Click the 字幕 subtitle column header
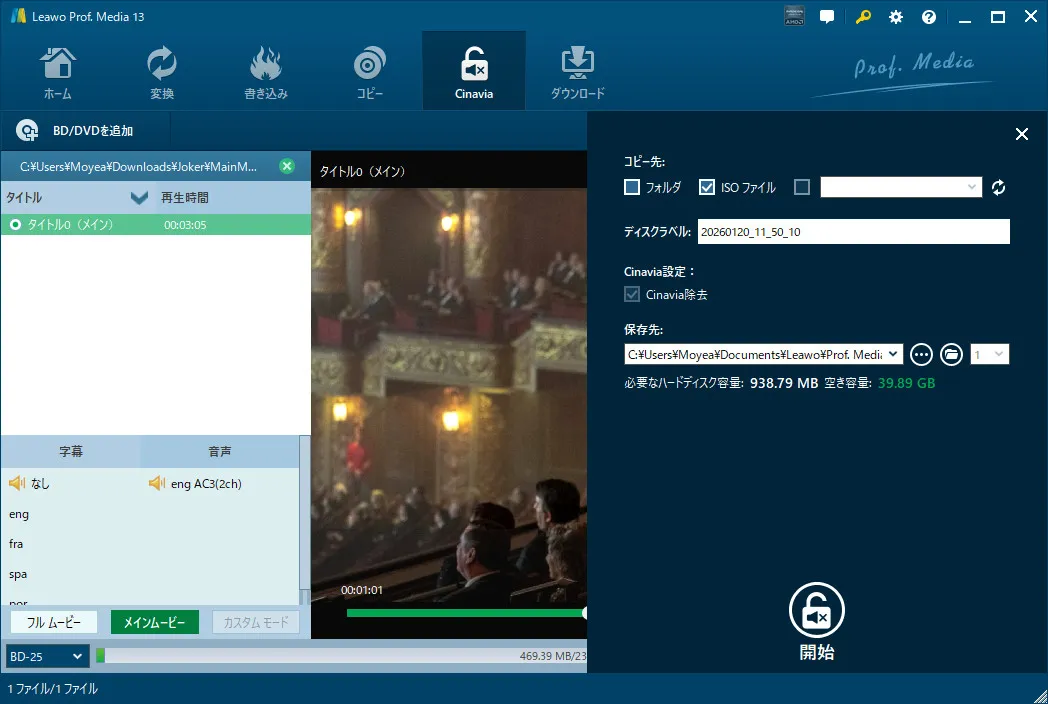Viewport: 1048px width, 704px height. [x=71, y=451]
